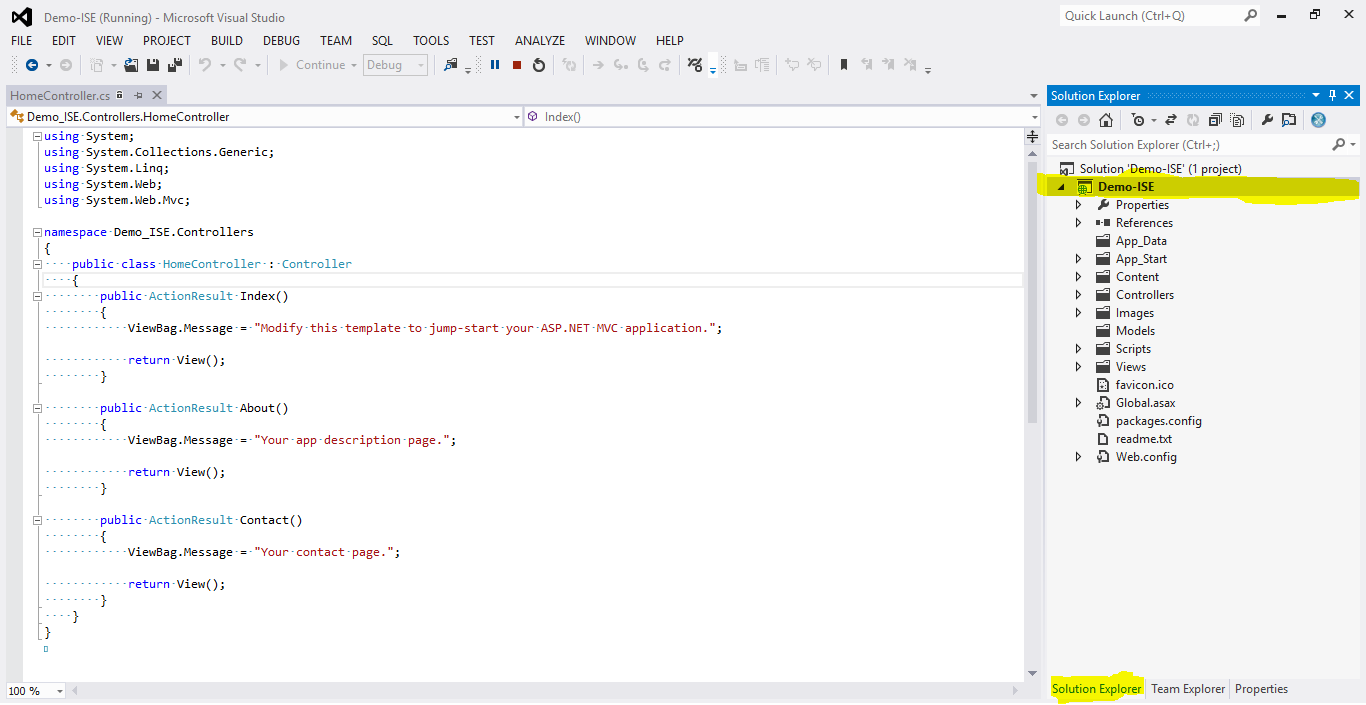Screen dimensions: 1366x705
Task: Collapse the About() method outline box
Action: 37,408
